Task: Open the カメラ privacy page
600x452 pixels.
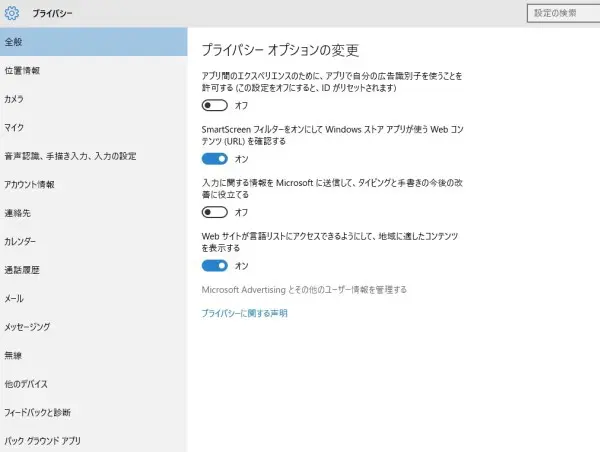Action: (x=94, y=99)
